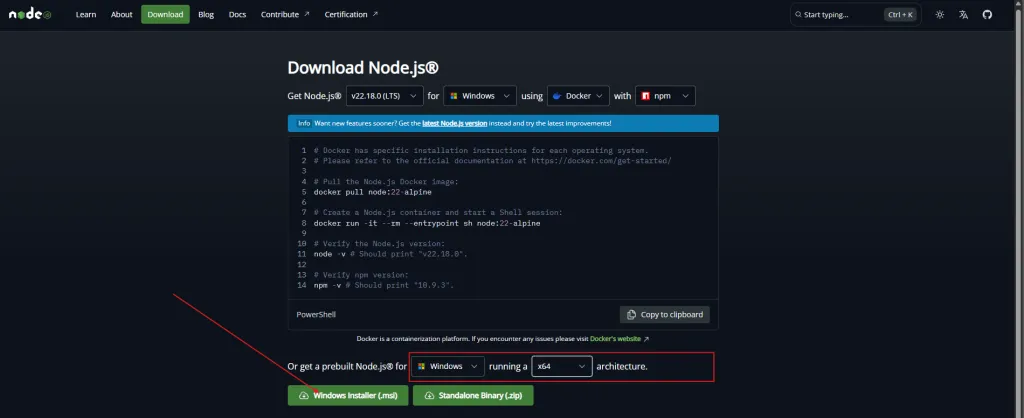Viewport: 1024px width, 418px height.
Task: Download the Windows Installer (.msi)
Action: (x=347, y=395)
